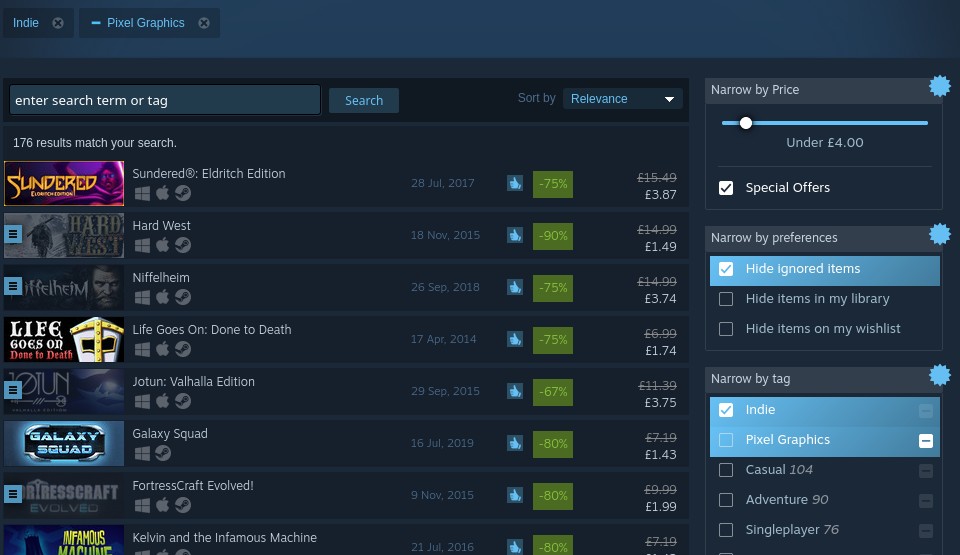The height and width of the screenshot is (555, 960).
Task: Click Windows icon for Life Goes On
Action: [142, 350]
